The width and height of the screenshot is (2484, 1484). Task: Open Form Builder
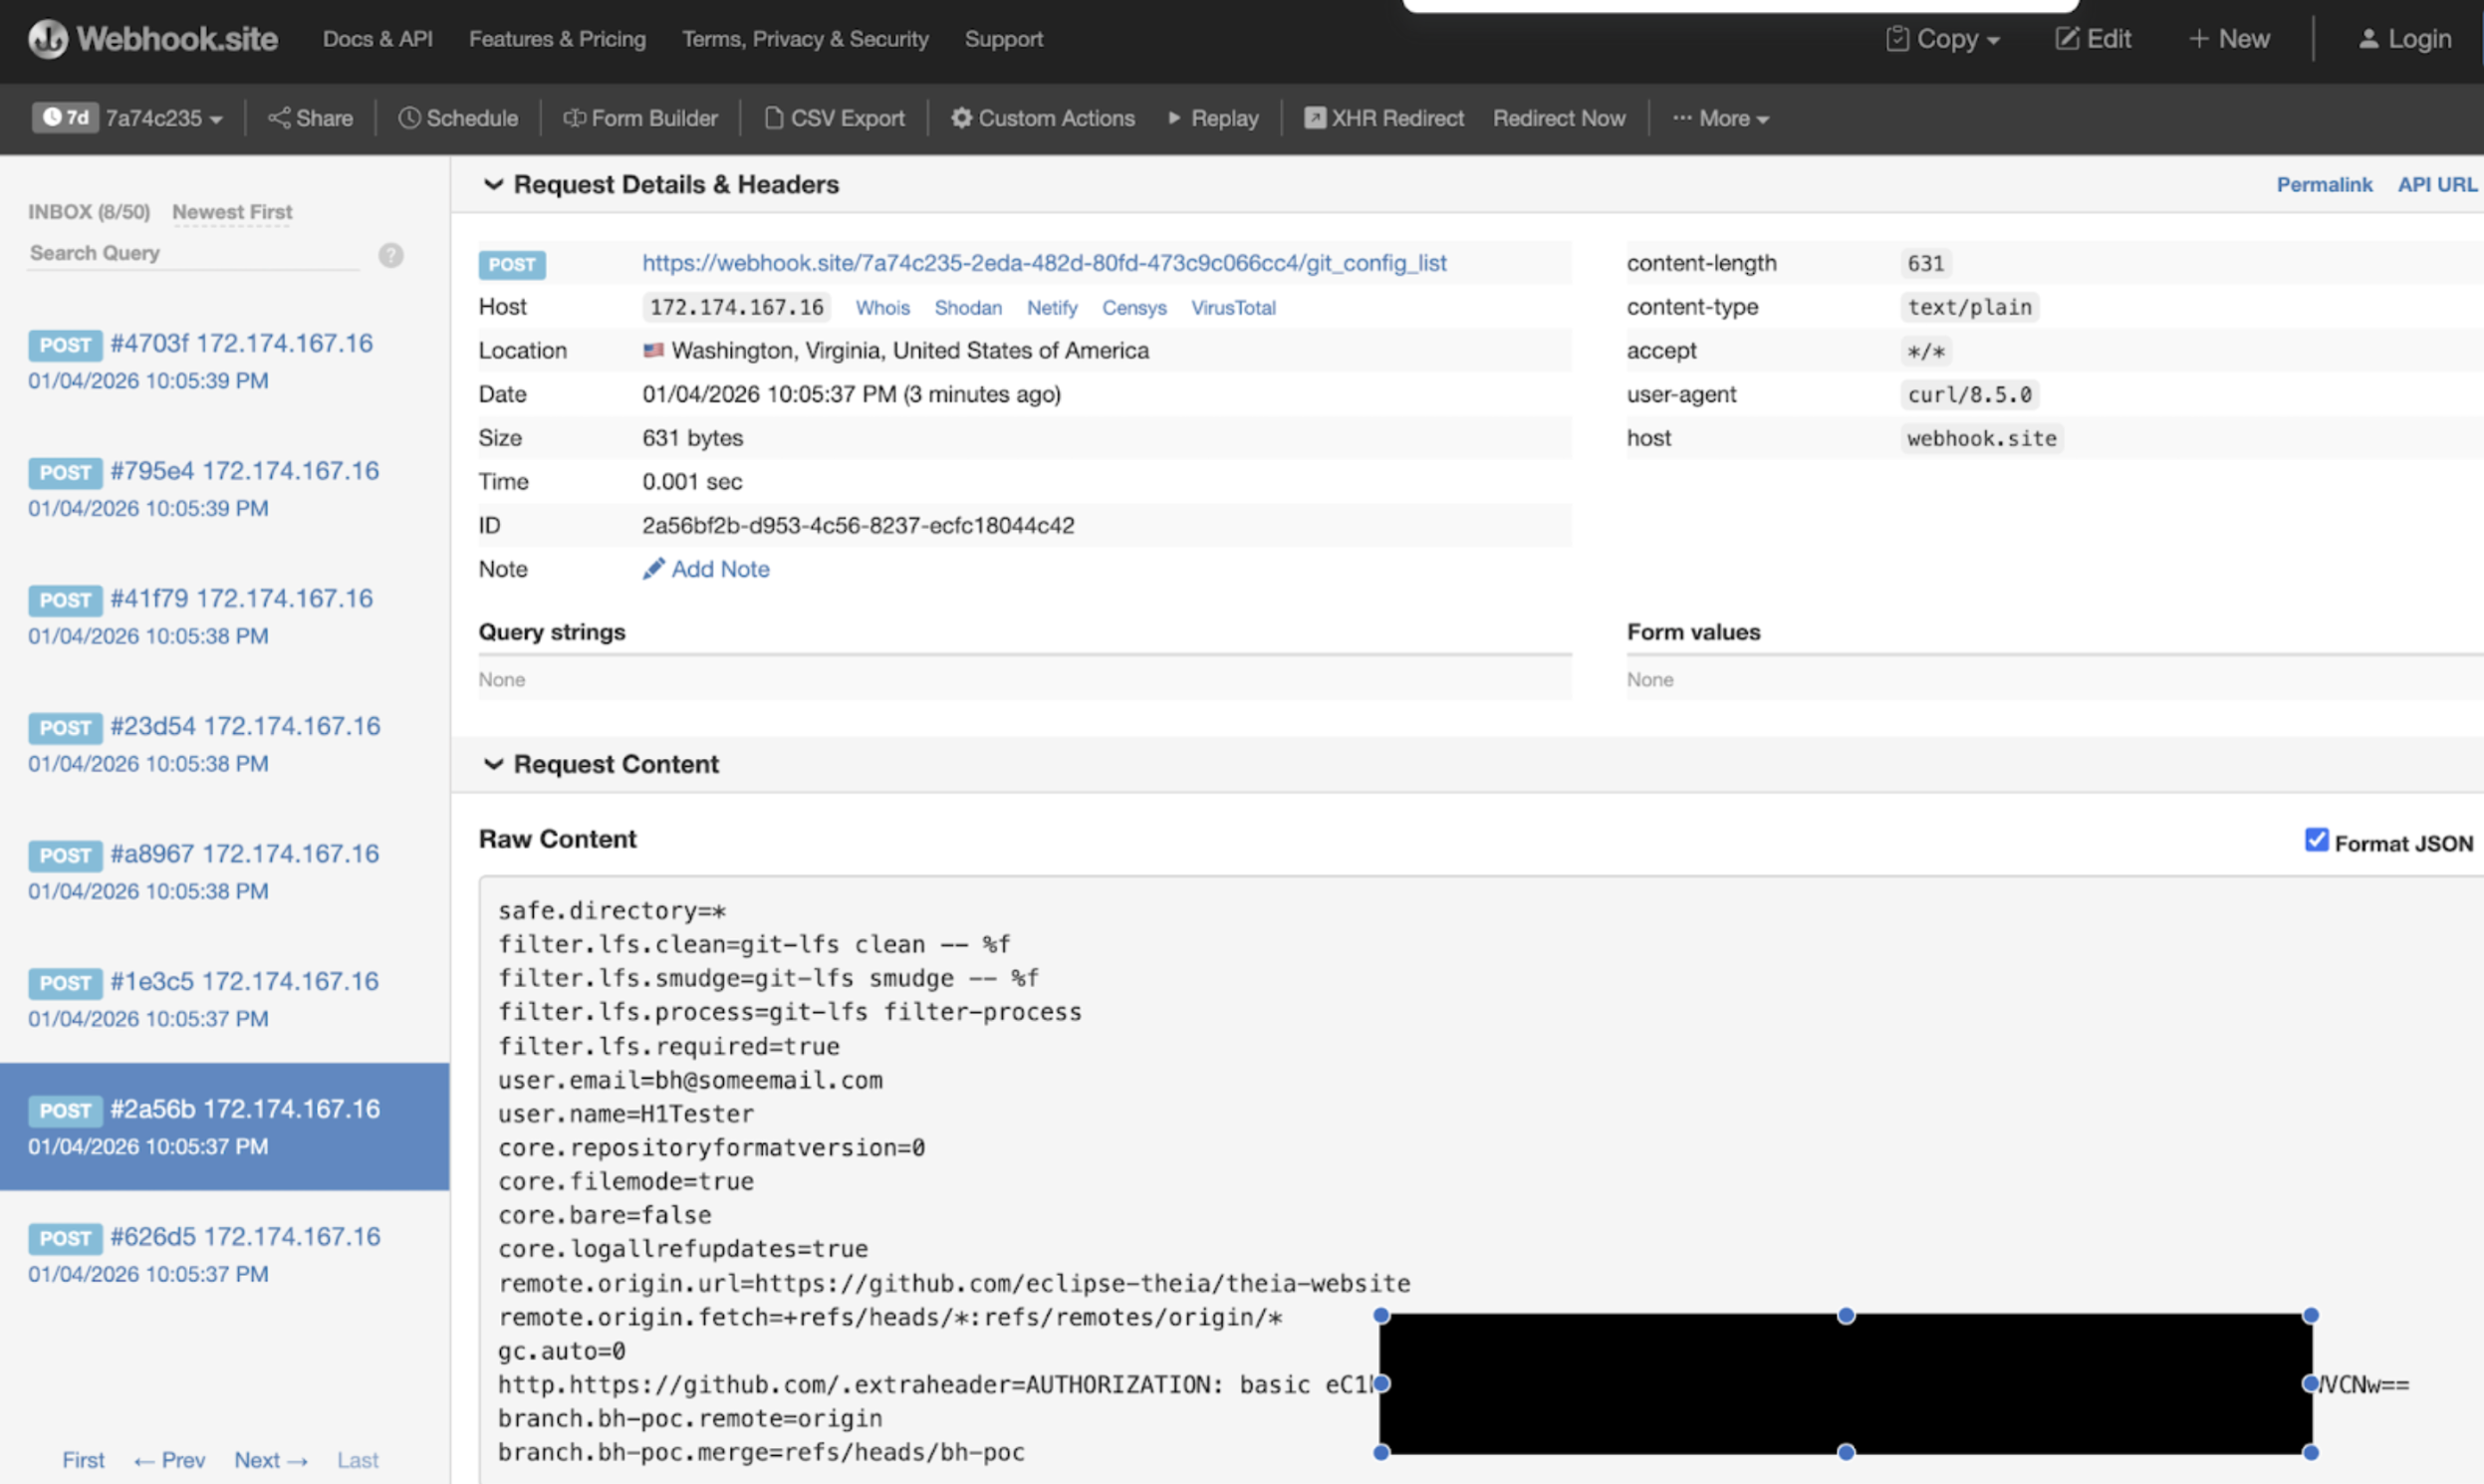pos(640,118)
